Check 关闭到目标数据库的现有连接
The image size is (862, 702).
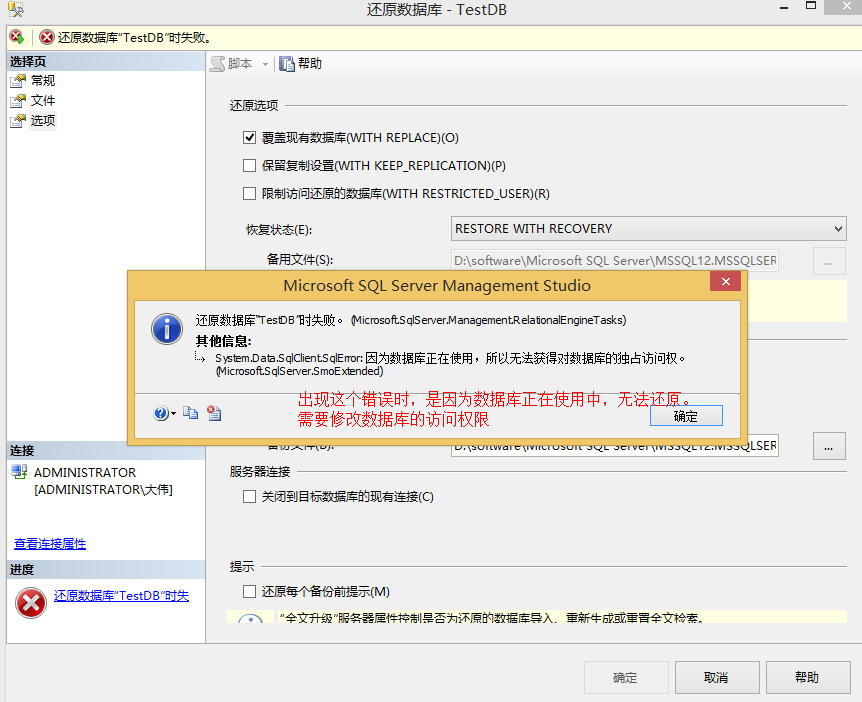pos(249,497)
